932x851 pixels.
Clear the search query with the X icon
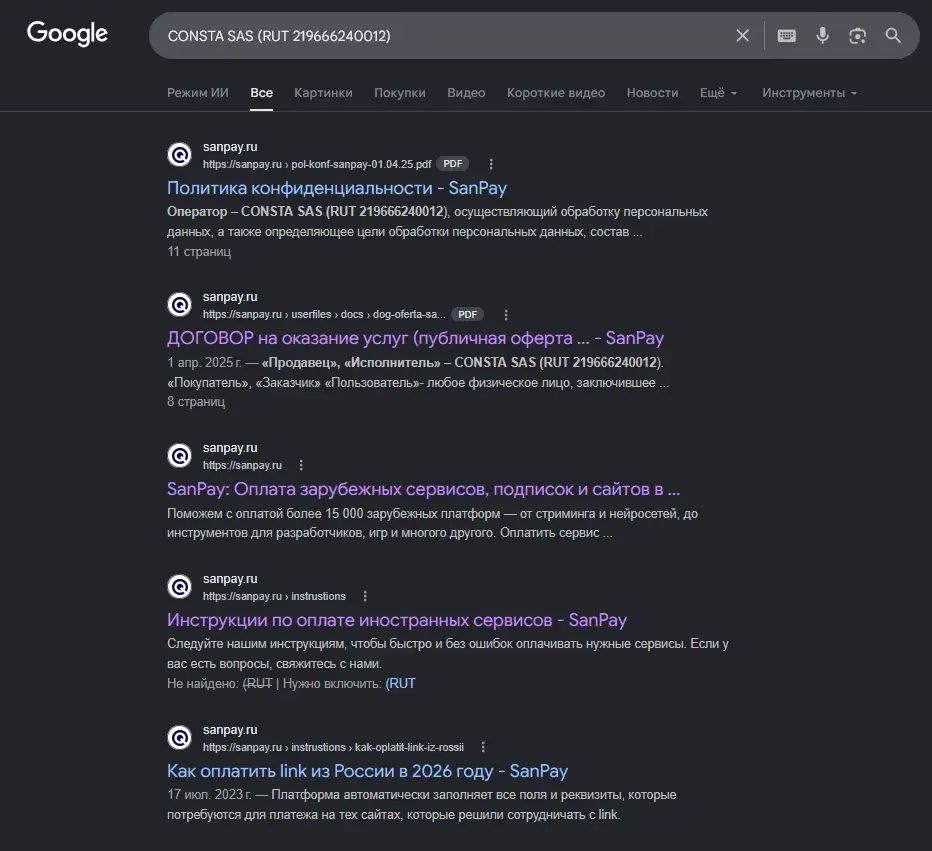click(742, 36)
